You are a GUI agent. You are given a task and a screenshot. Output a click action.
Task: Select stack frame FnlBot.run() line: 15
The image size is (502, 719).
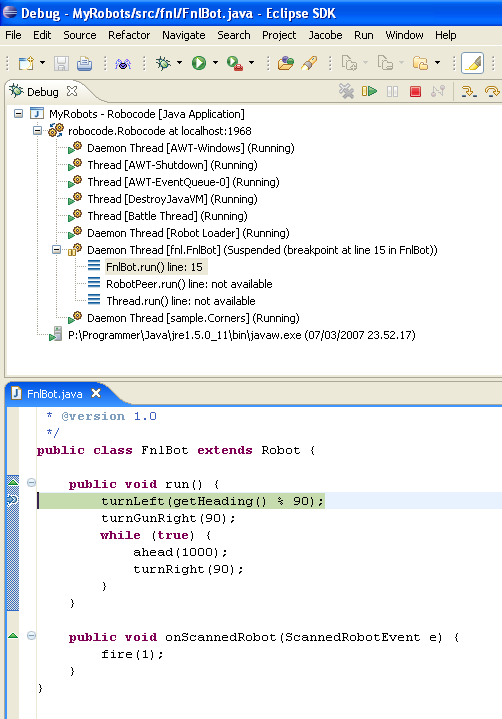(154, 267)
